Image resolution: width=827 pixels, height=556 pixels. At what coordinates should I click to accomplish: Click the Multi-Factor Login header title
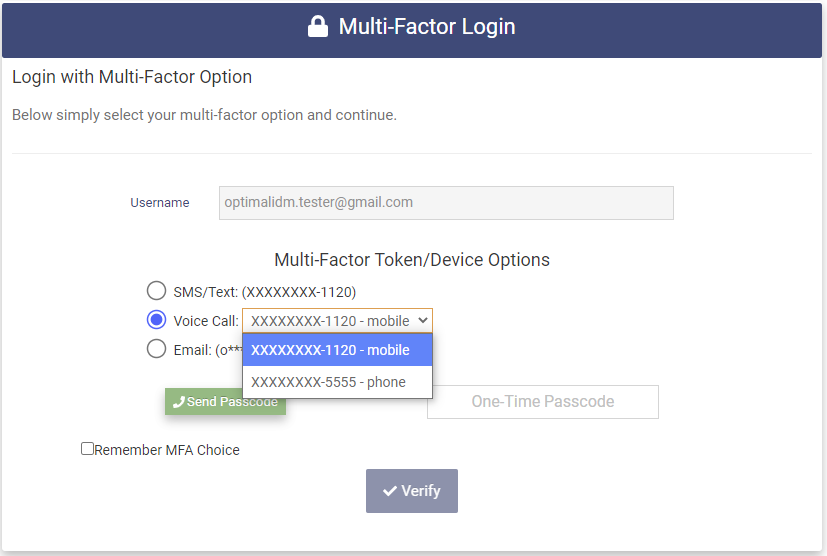coord(427,27)
